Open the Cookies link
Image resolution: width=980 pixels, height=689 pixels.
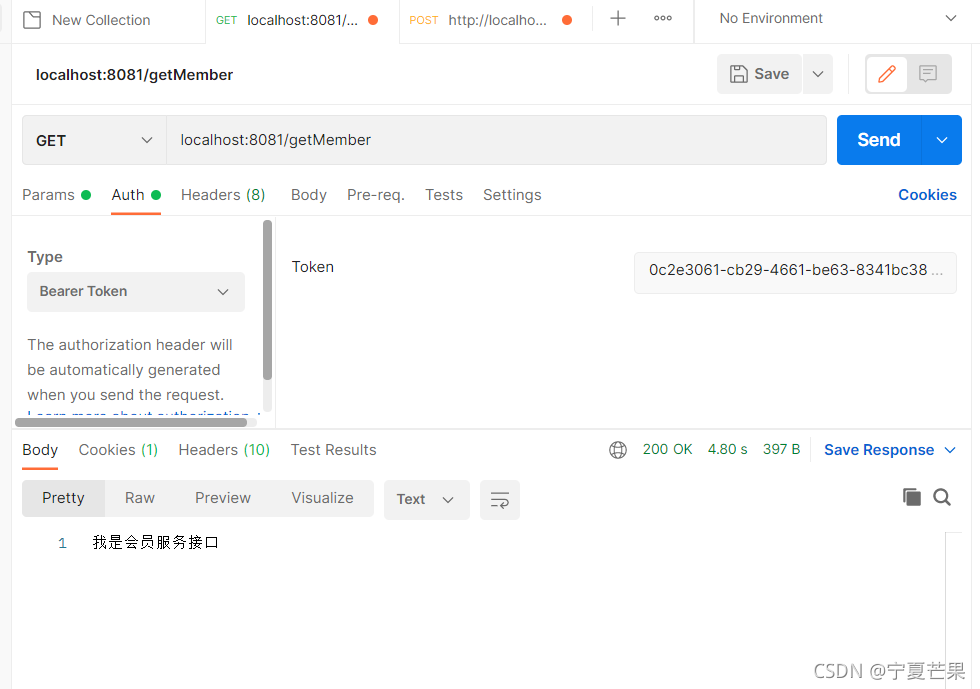928,195
